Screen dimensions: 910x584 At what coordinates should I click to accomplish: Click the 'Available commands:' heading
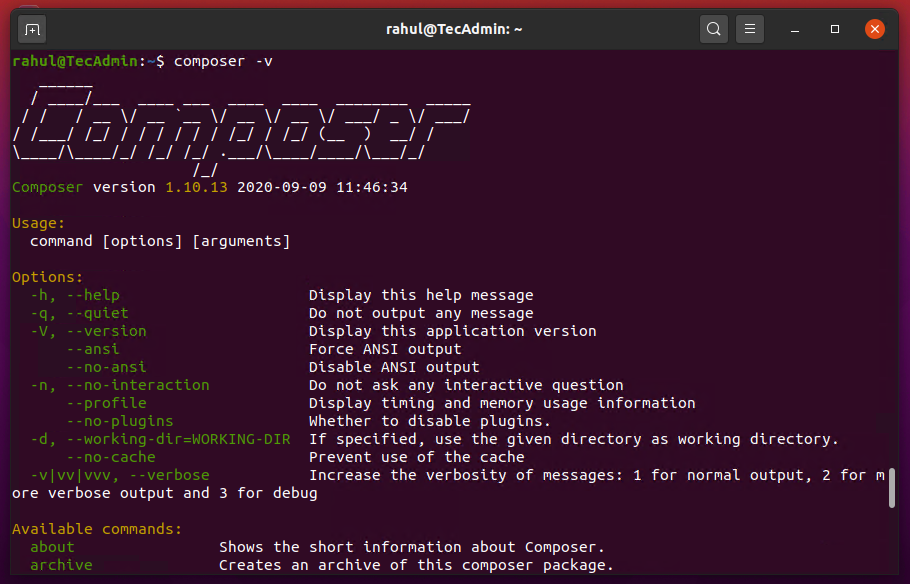97,529
